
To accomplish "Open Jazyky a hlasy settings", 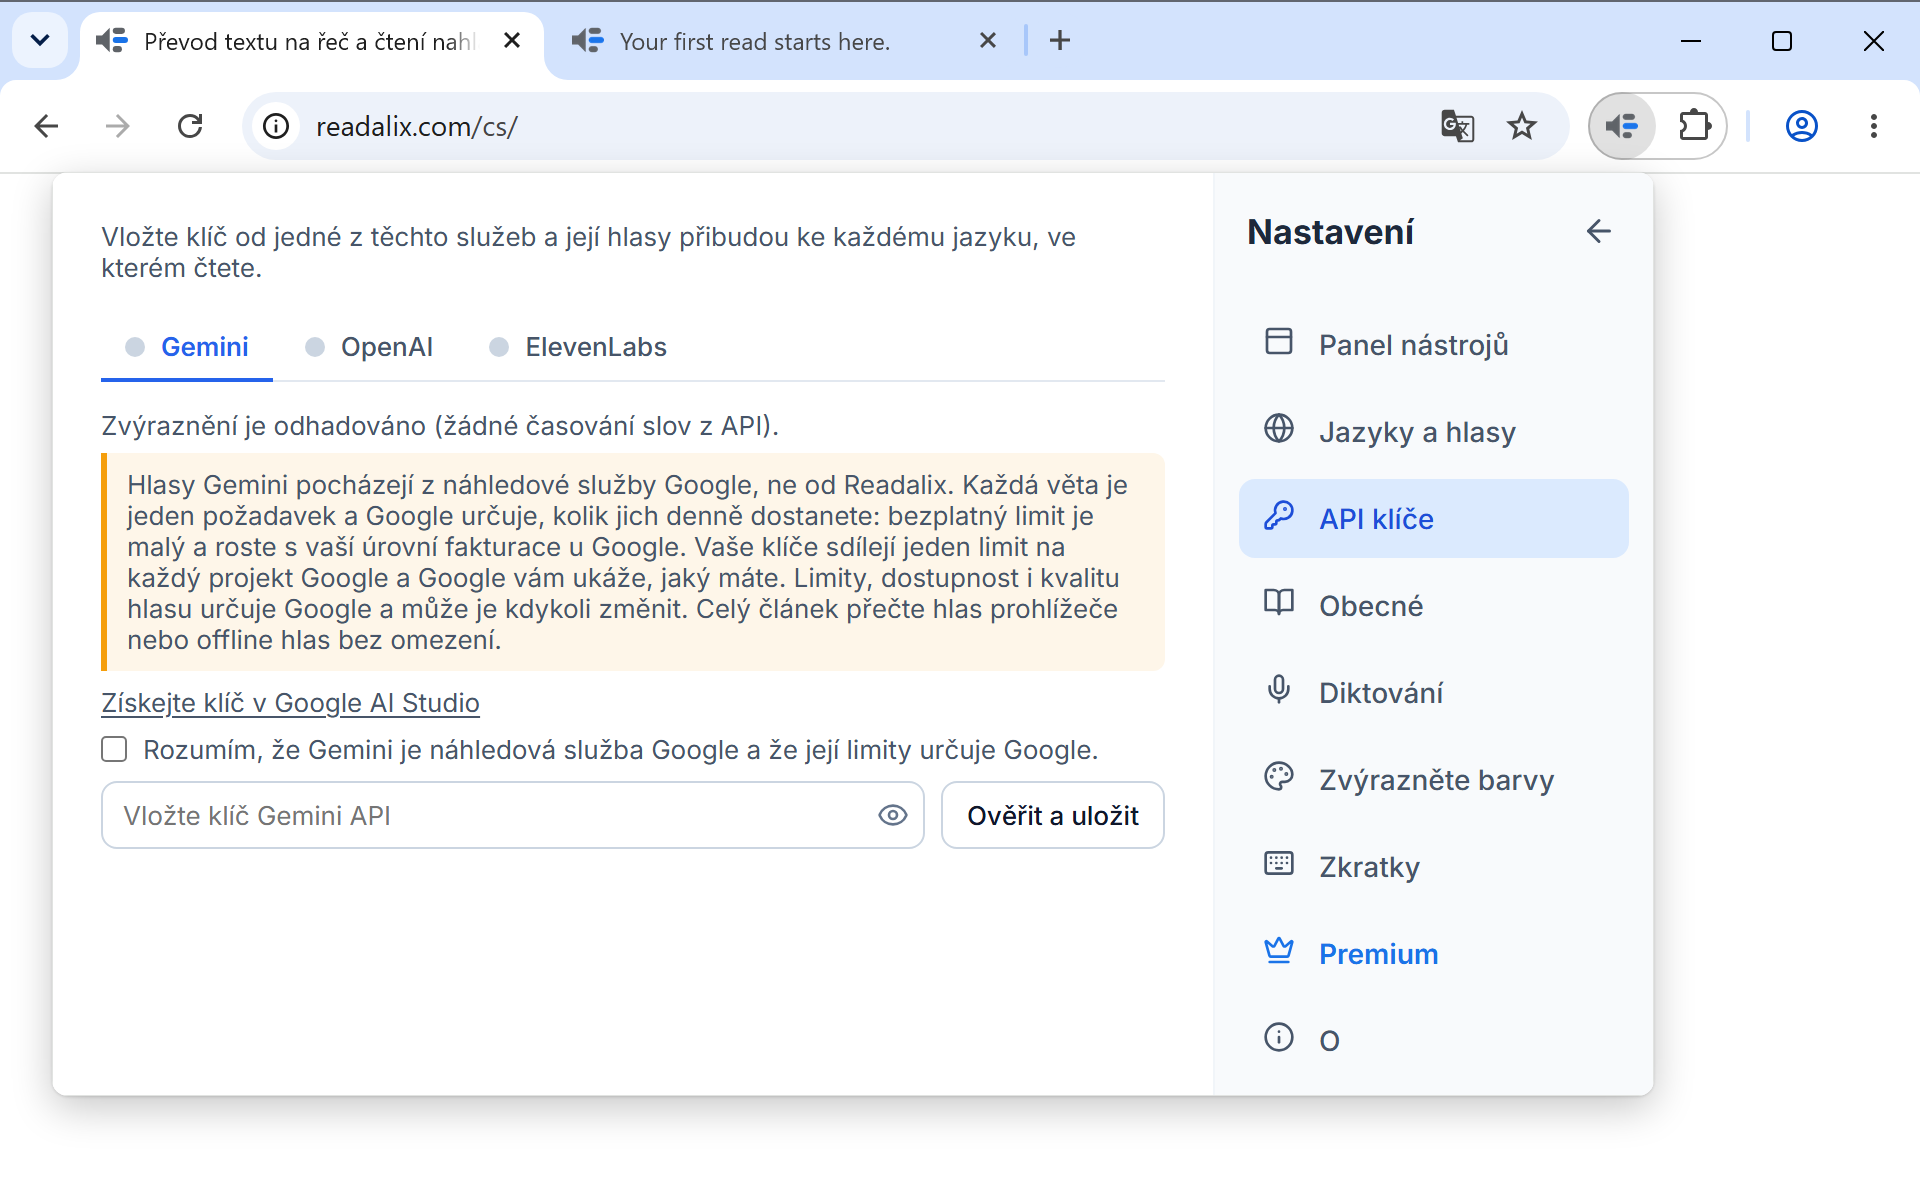I will pyautogui.click(x=1433, y=432).
